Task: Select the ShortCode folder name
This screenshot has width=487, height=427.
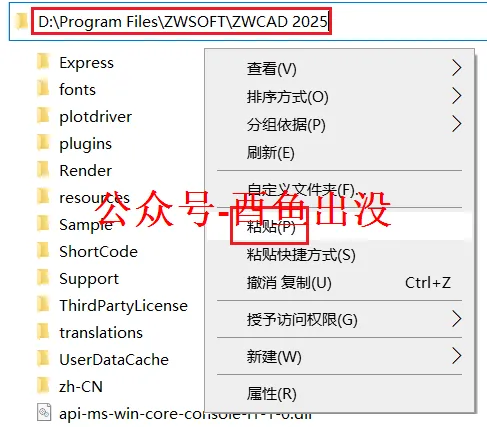Action: pos(98,252)
